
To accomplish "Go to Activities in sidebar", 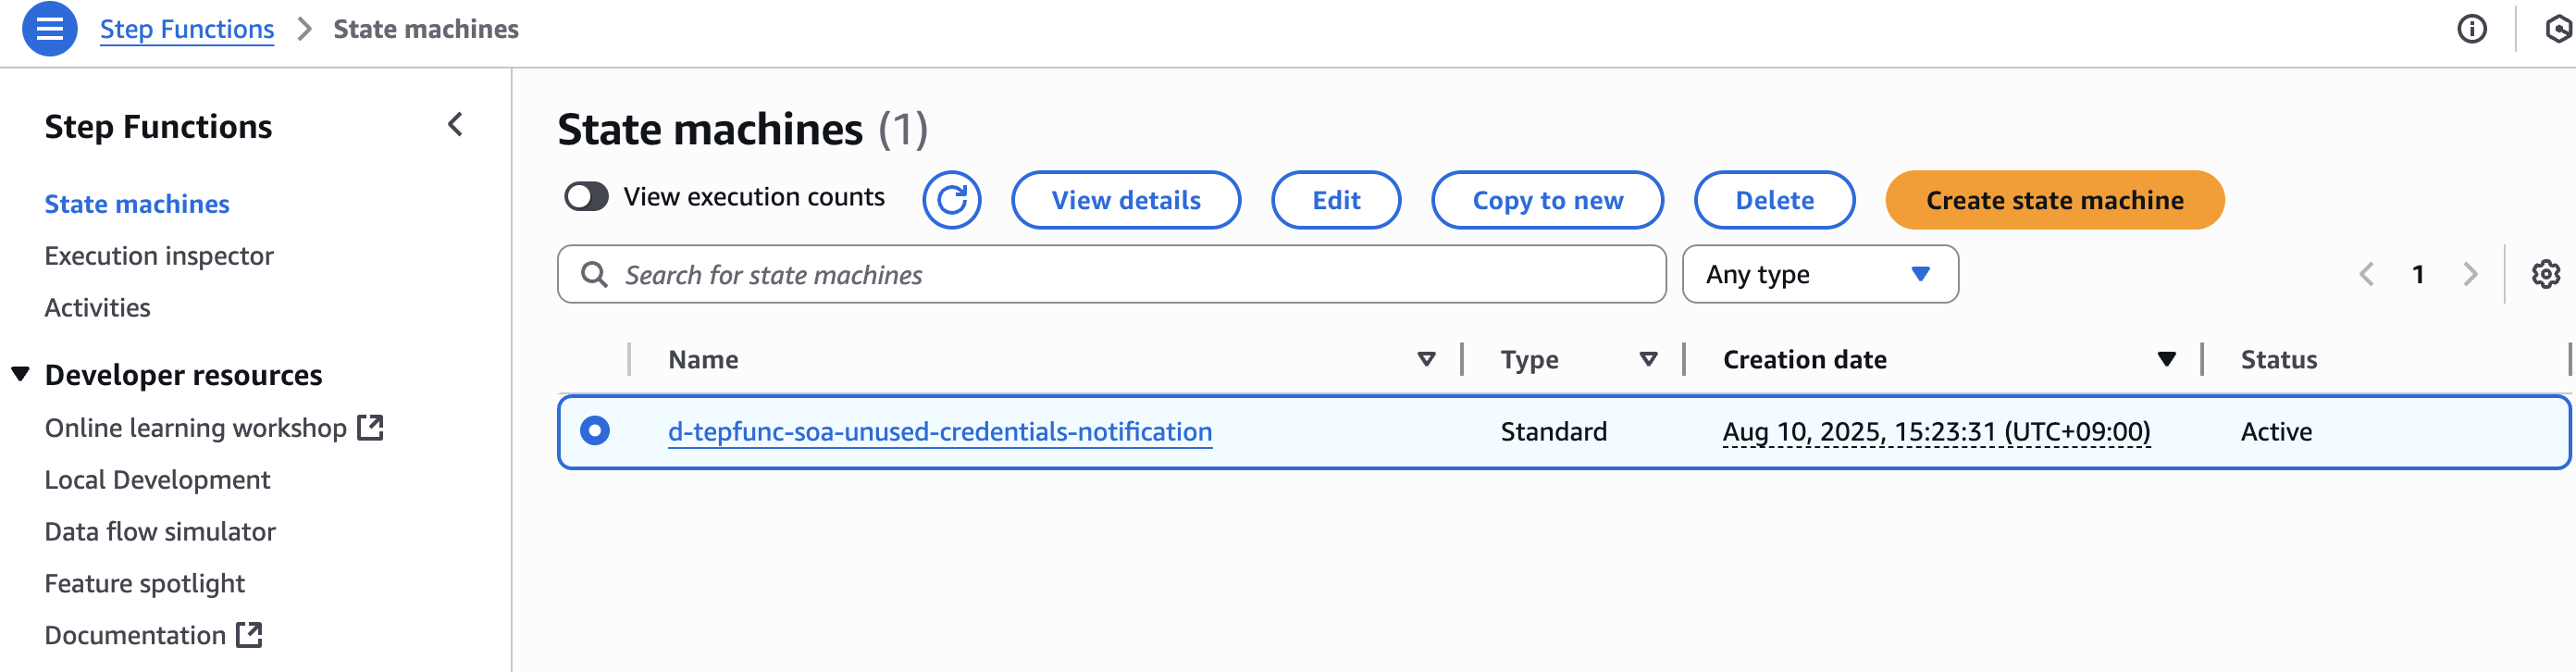I will pyautogui.click(x=97, y=308).
